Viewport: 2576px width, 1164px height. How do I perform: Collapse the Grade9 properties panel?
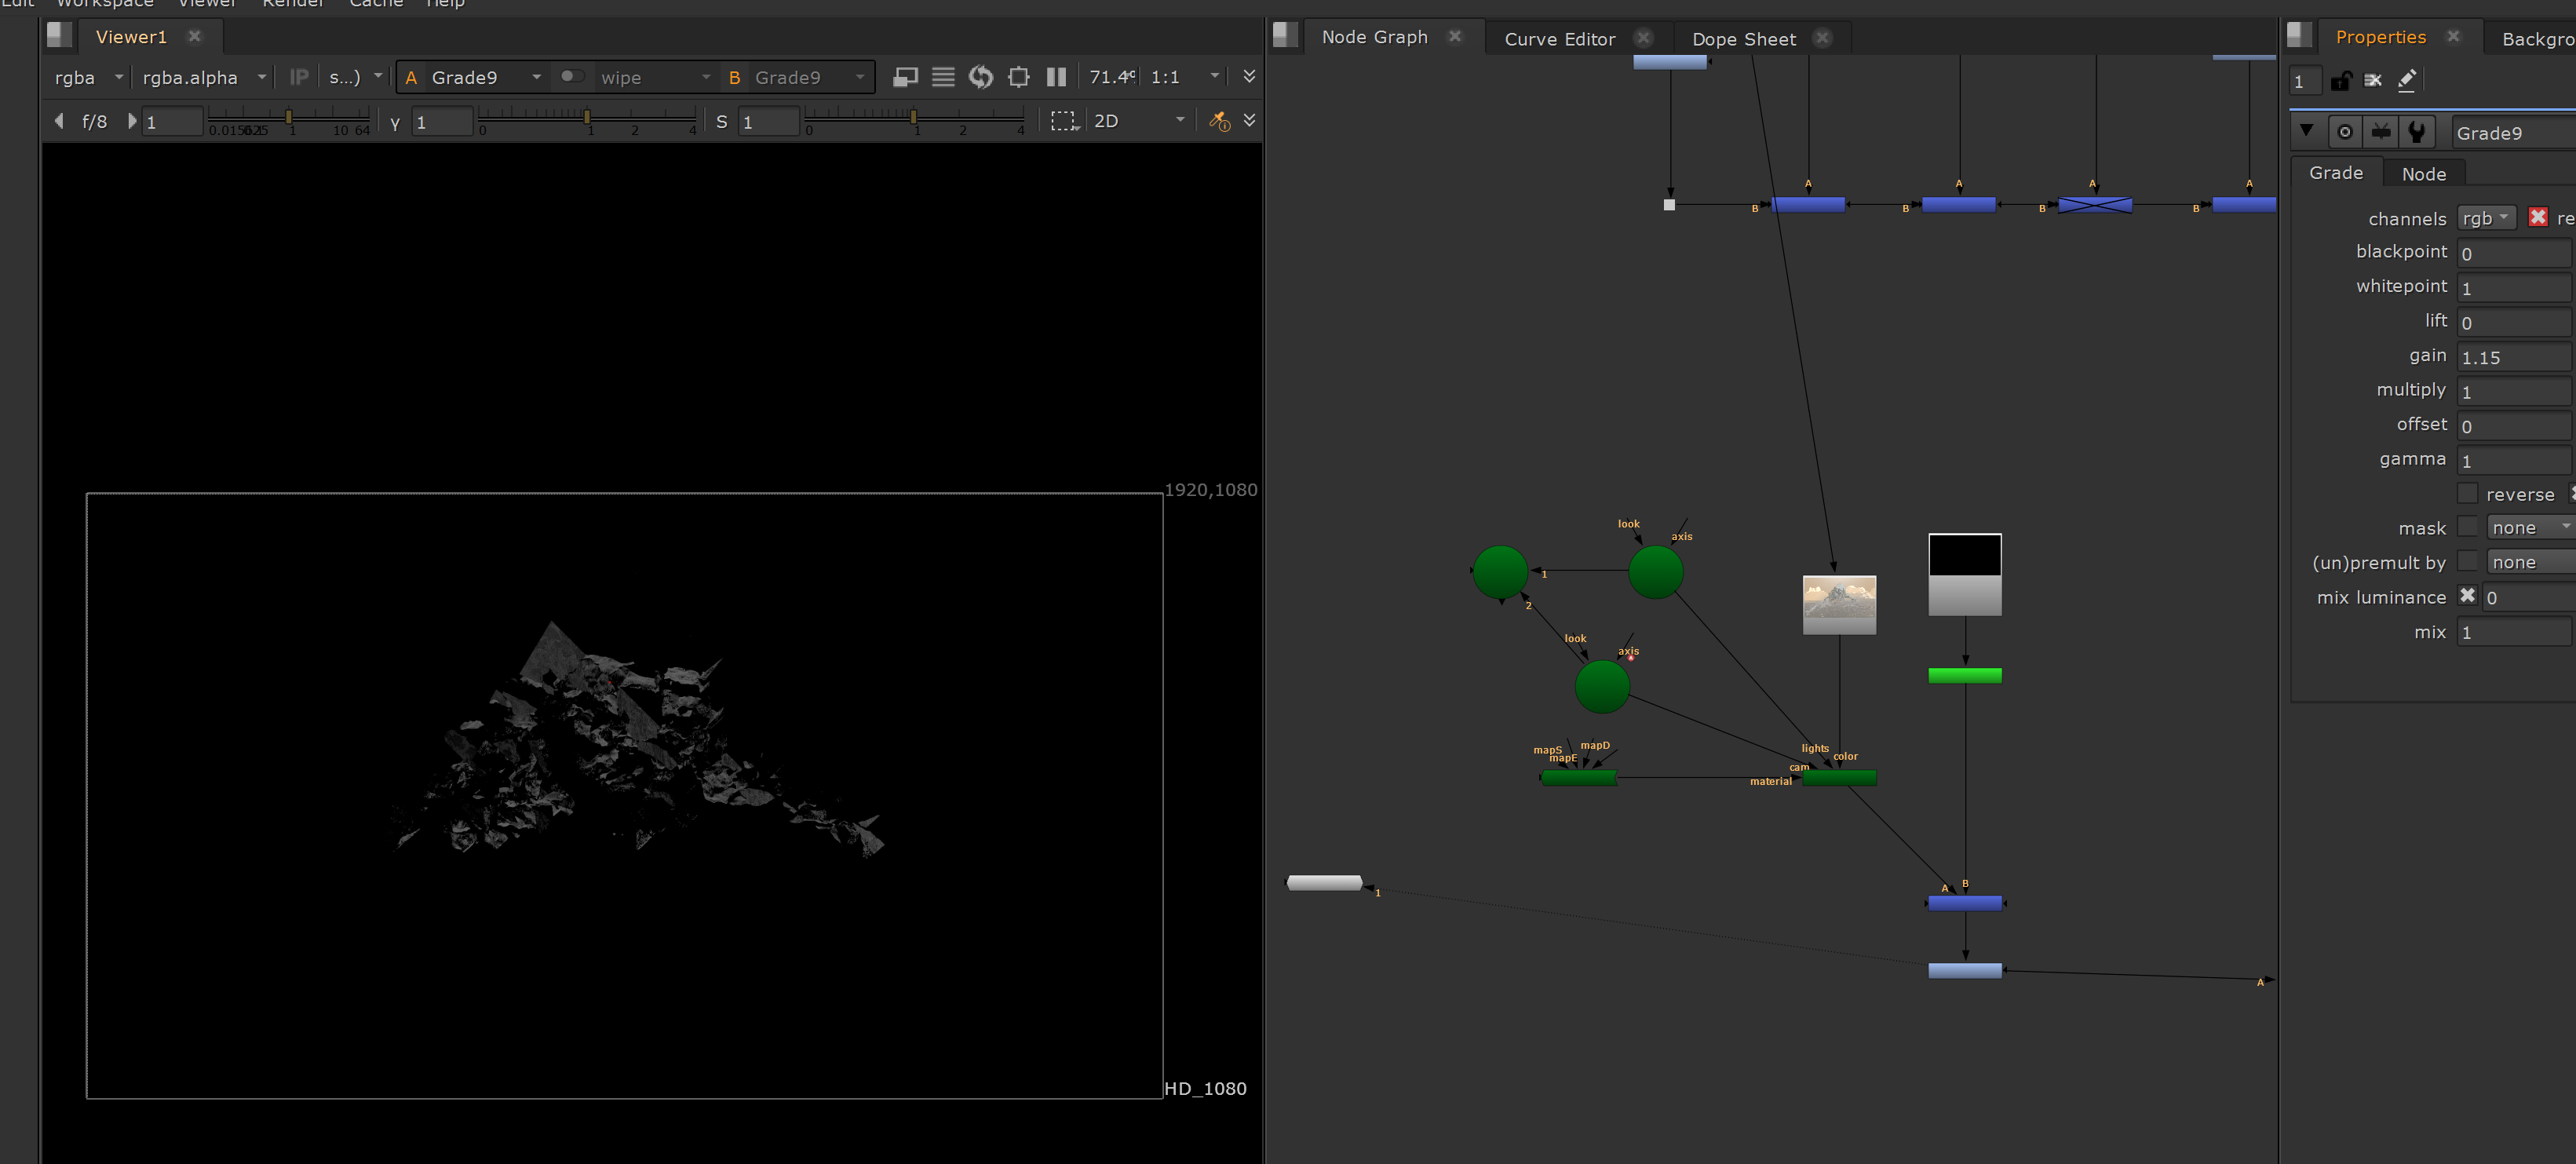click(x=2306, y=131)
